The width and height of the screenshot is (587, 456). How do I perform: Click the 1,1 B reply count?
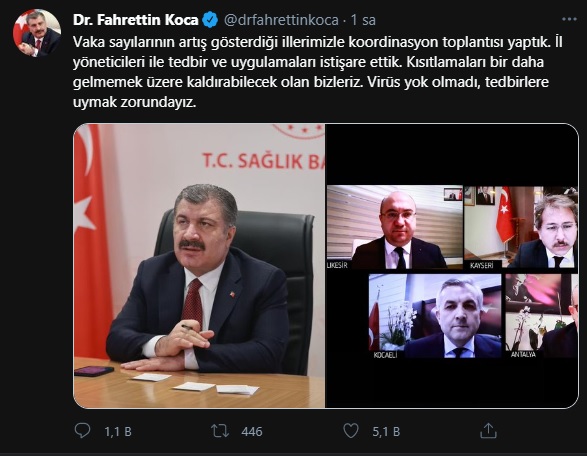coord(118,432)
